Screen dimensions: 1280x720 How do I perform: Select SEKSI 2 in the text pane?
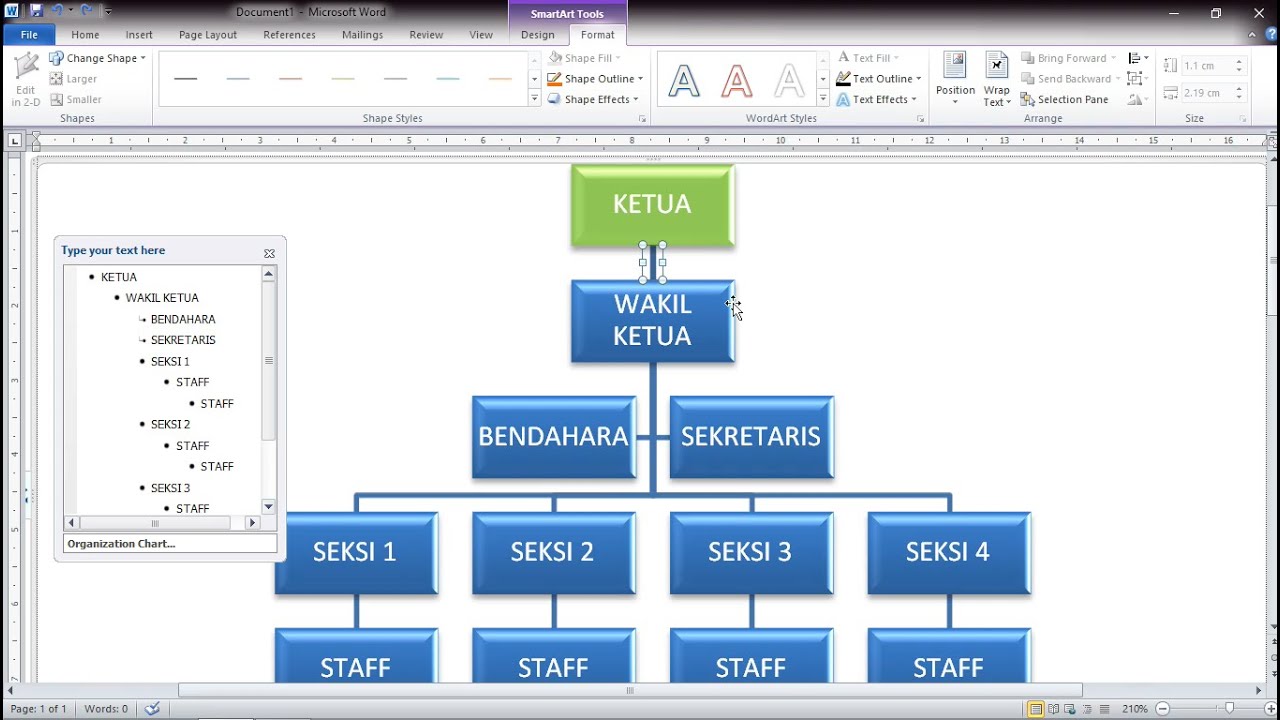170,424
